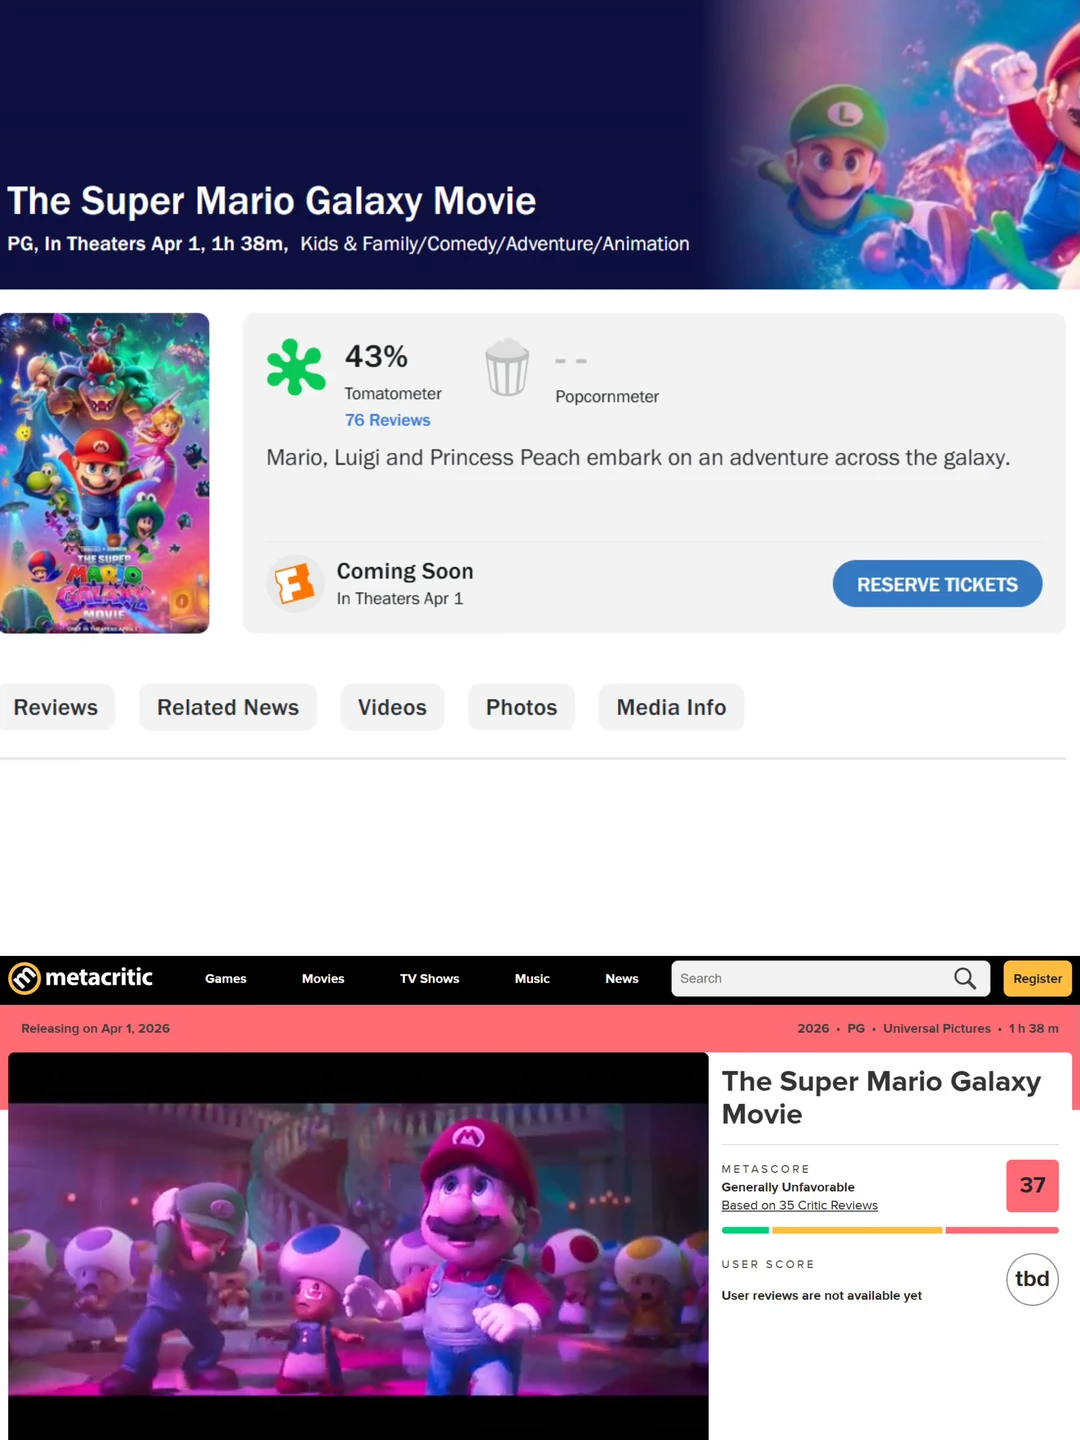Image resolution: width=1080 pixels, height=1440 pixels.
Task: Click the Metacritic search field
Action: (810, 979)
